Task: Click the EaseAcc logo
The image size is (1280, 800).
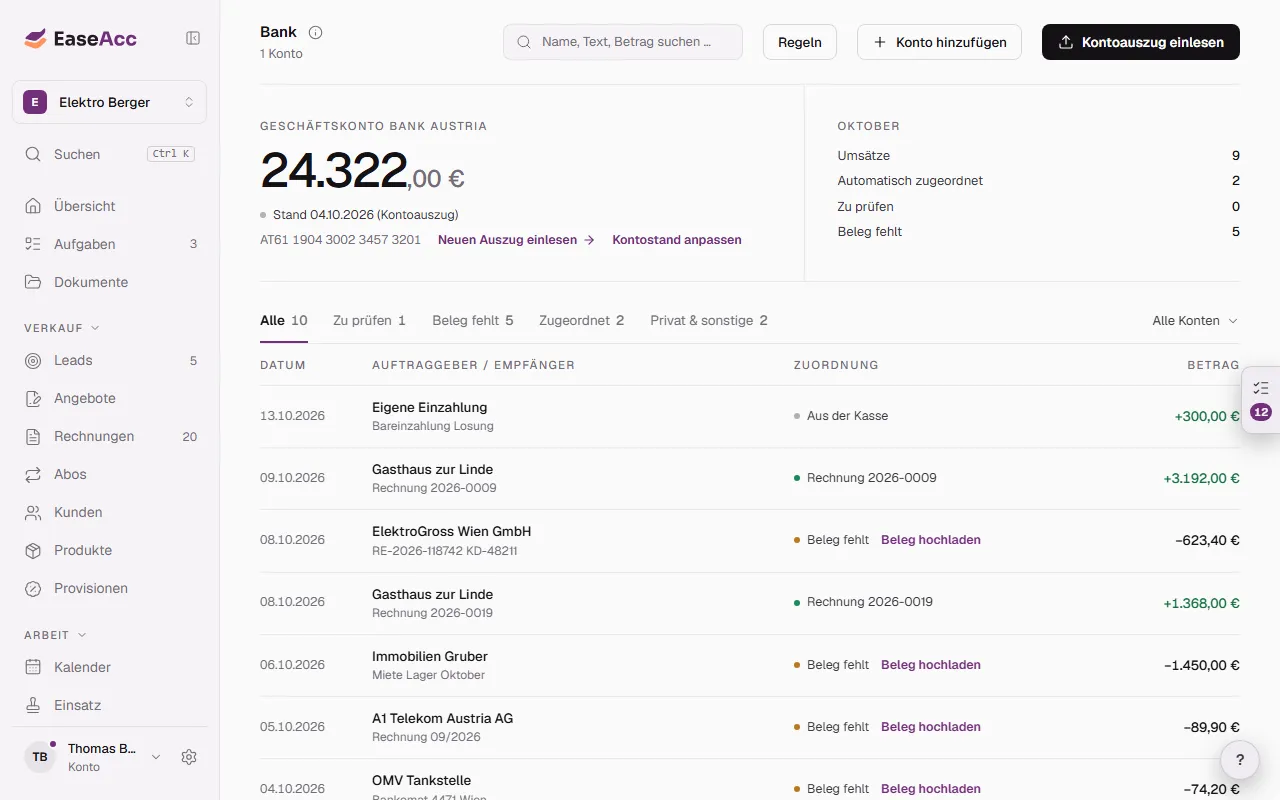Action: (x=81, y=39)
